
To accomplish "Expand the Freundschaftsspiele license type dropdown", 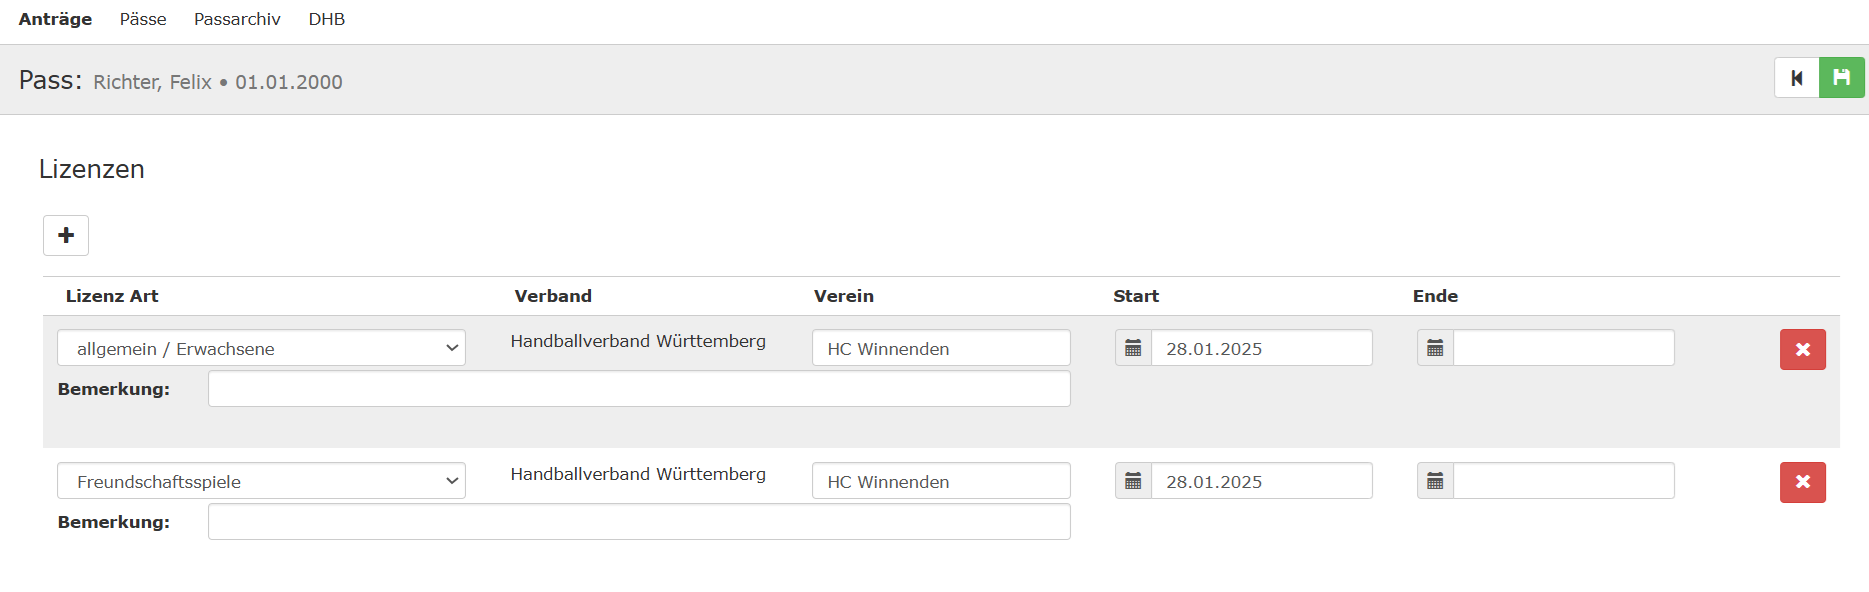I will (261, 481).
